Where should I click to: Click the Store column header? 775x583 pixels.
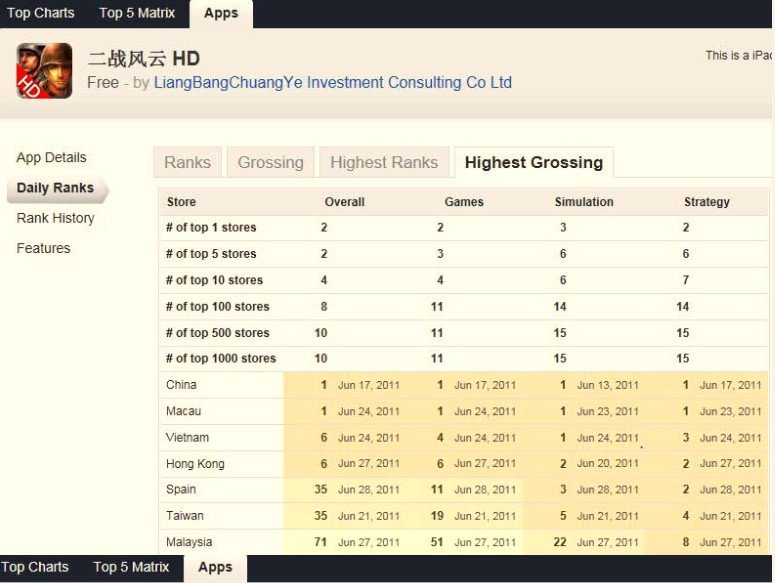point(181,202)
